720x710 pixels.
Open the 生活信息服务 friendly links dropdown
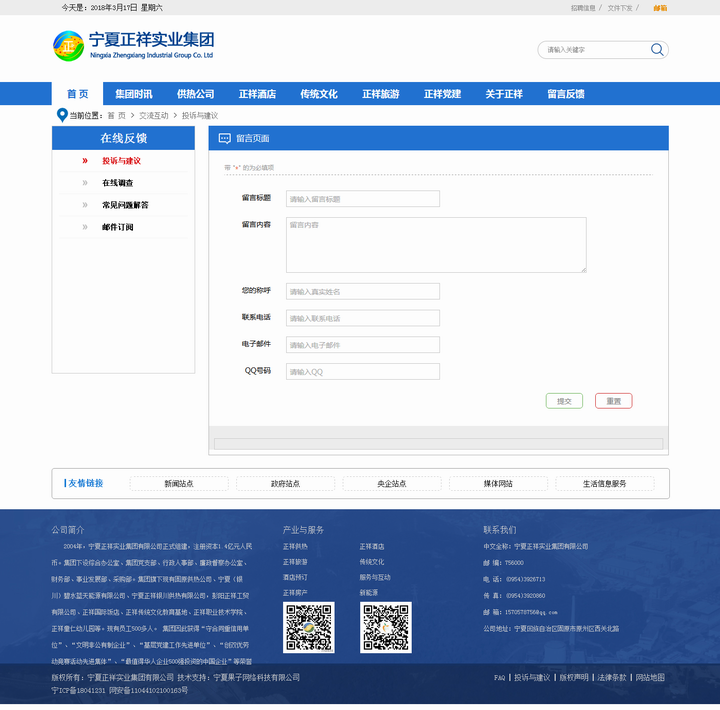pyautogui.click(x=605, y=484)
